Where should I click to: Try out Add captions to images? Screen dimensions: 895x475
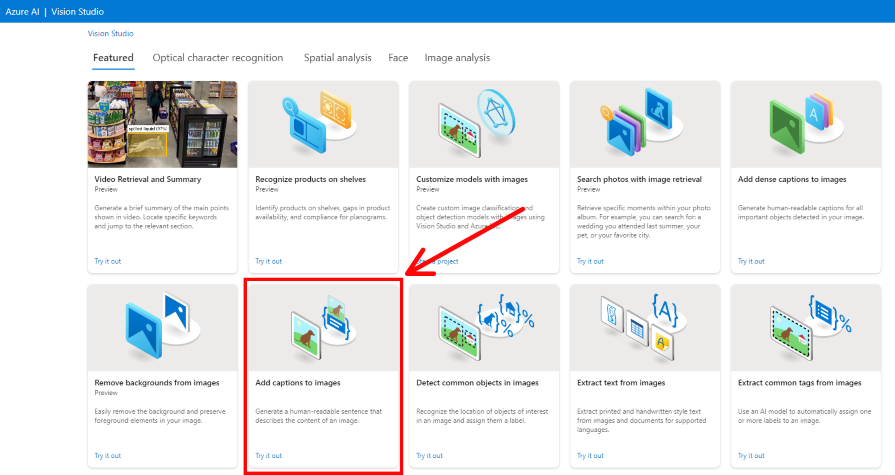point(268,456)
